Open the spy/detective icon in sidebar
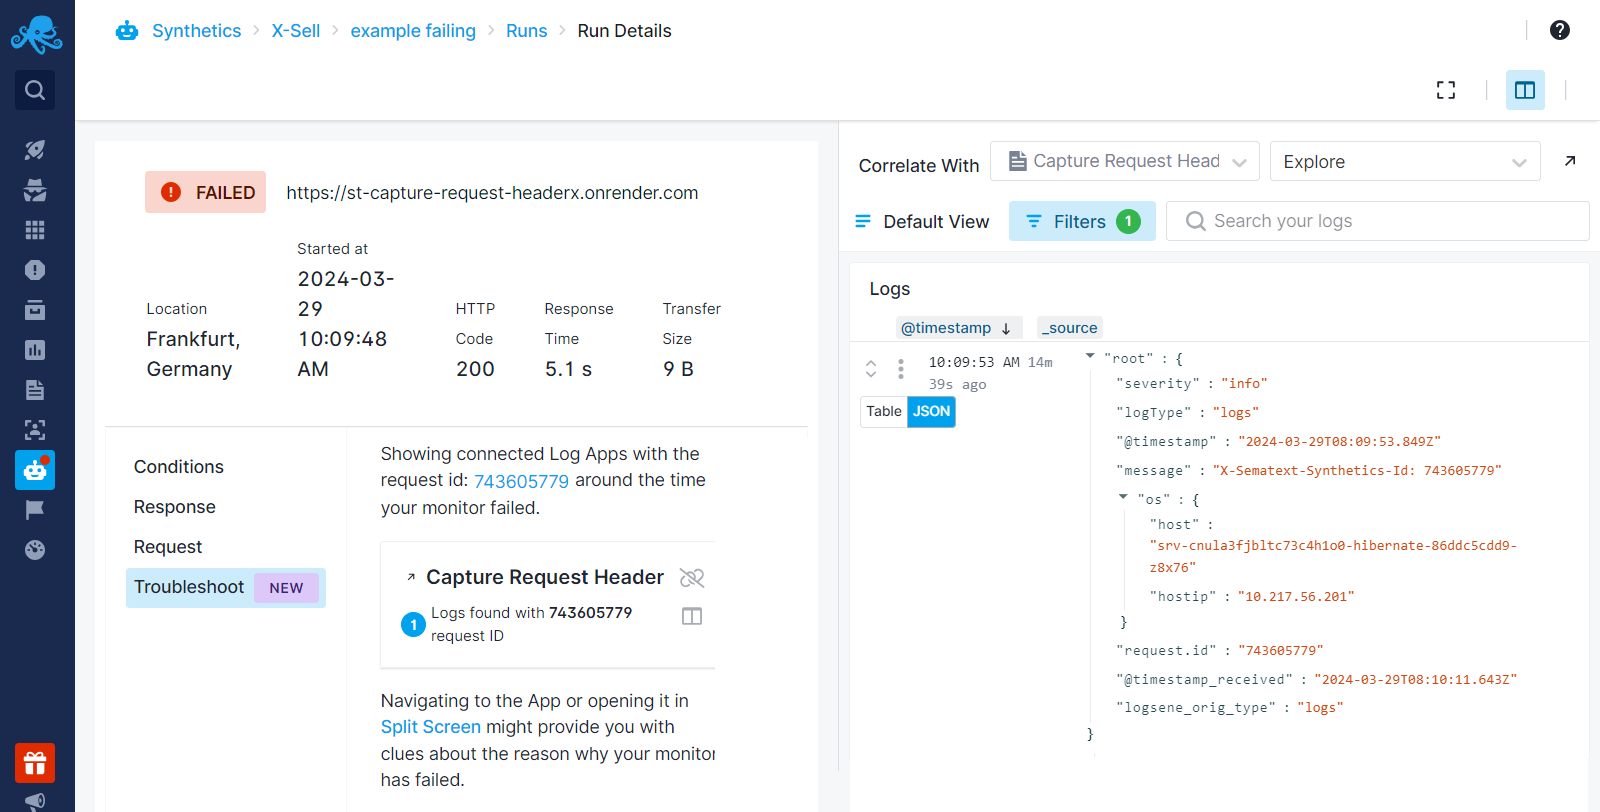 tap(35, 190)
